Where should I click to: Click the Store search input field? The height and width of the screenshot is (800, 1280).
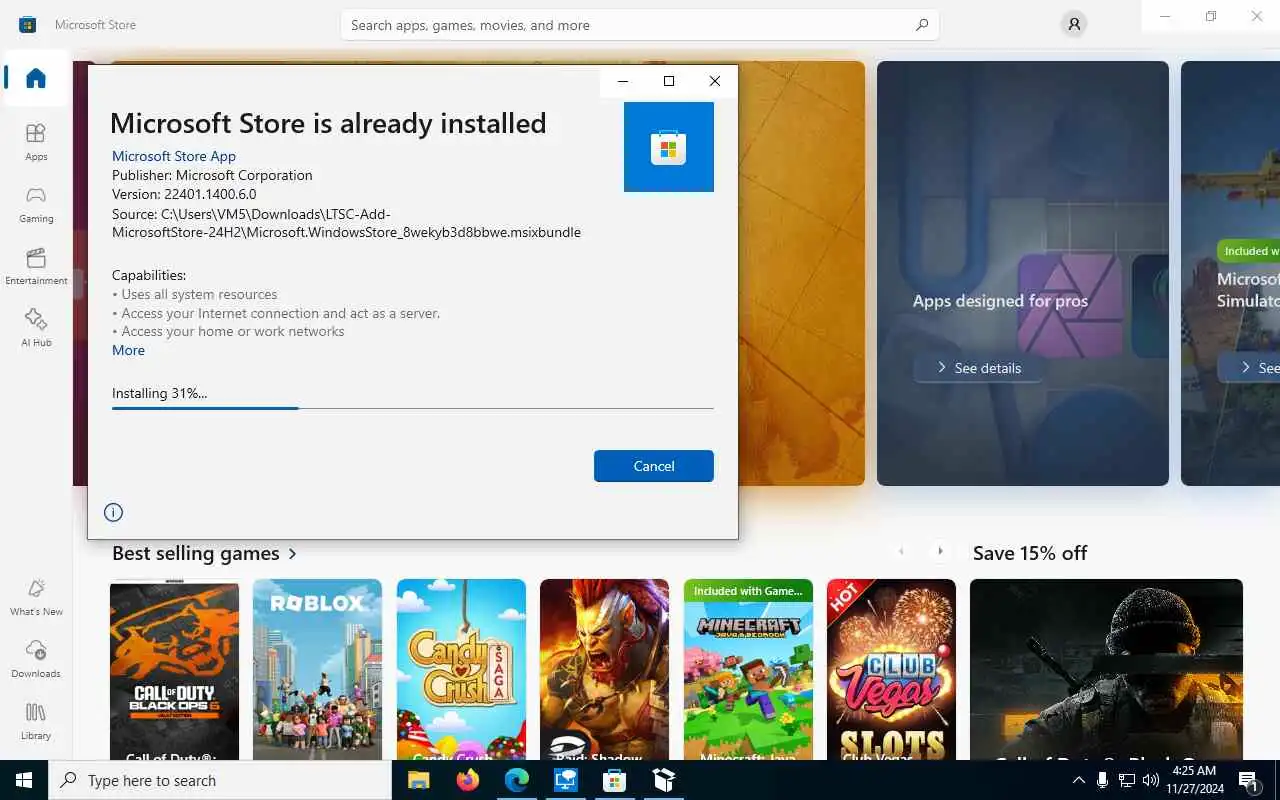(x=640, y=25)
